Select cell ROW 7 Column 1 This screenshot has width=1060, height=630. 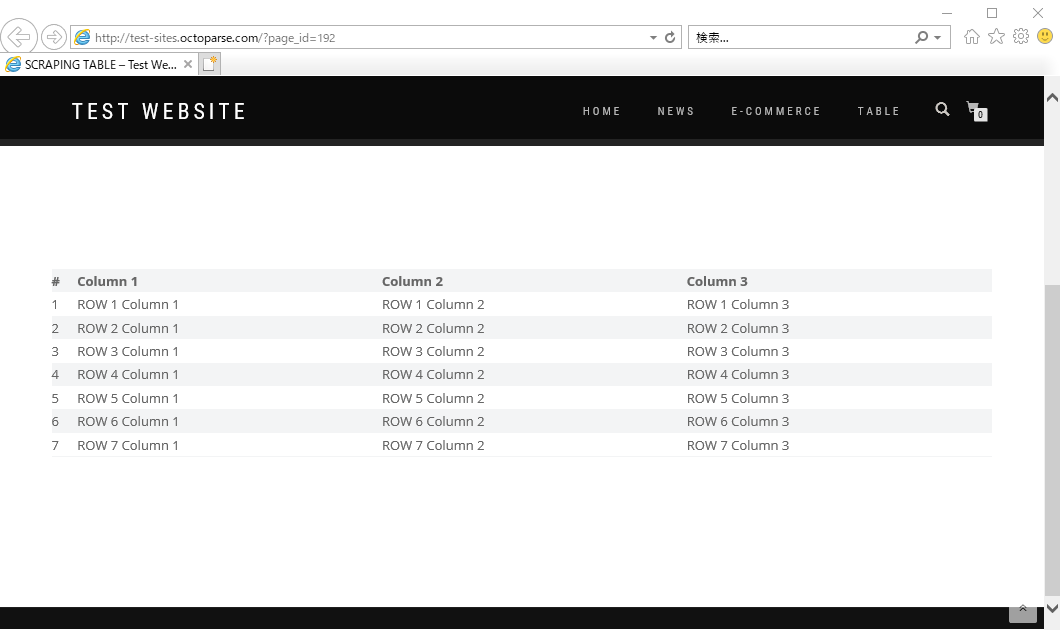(128, 445)
